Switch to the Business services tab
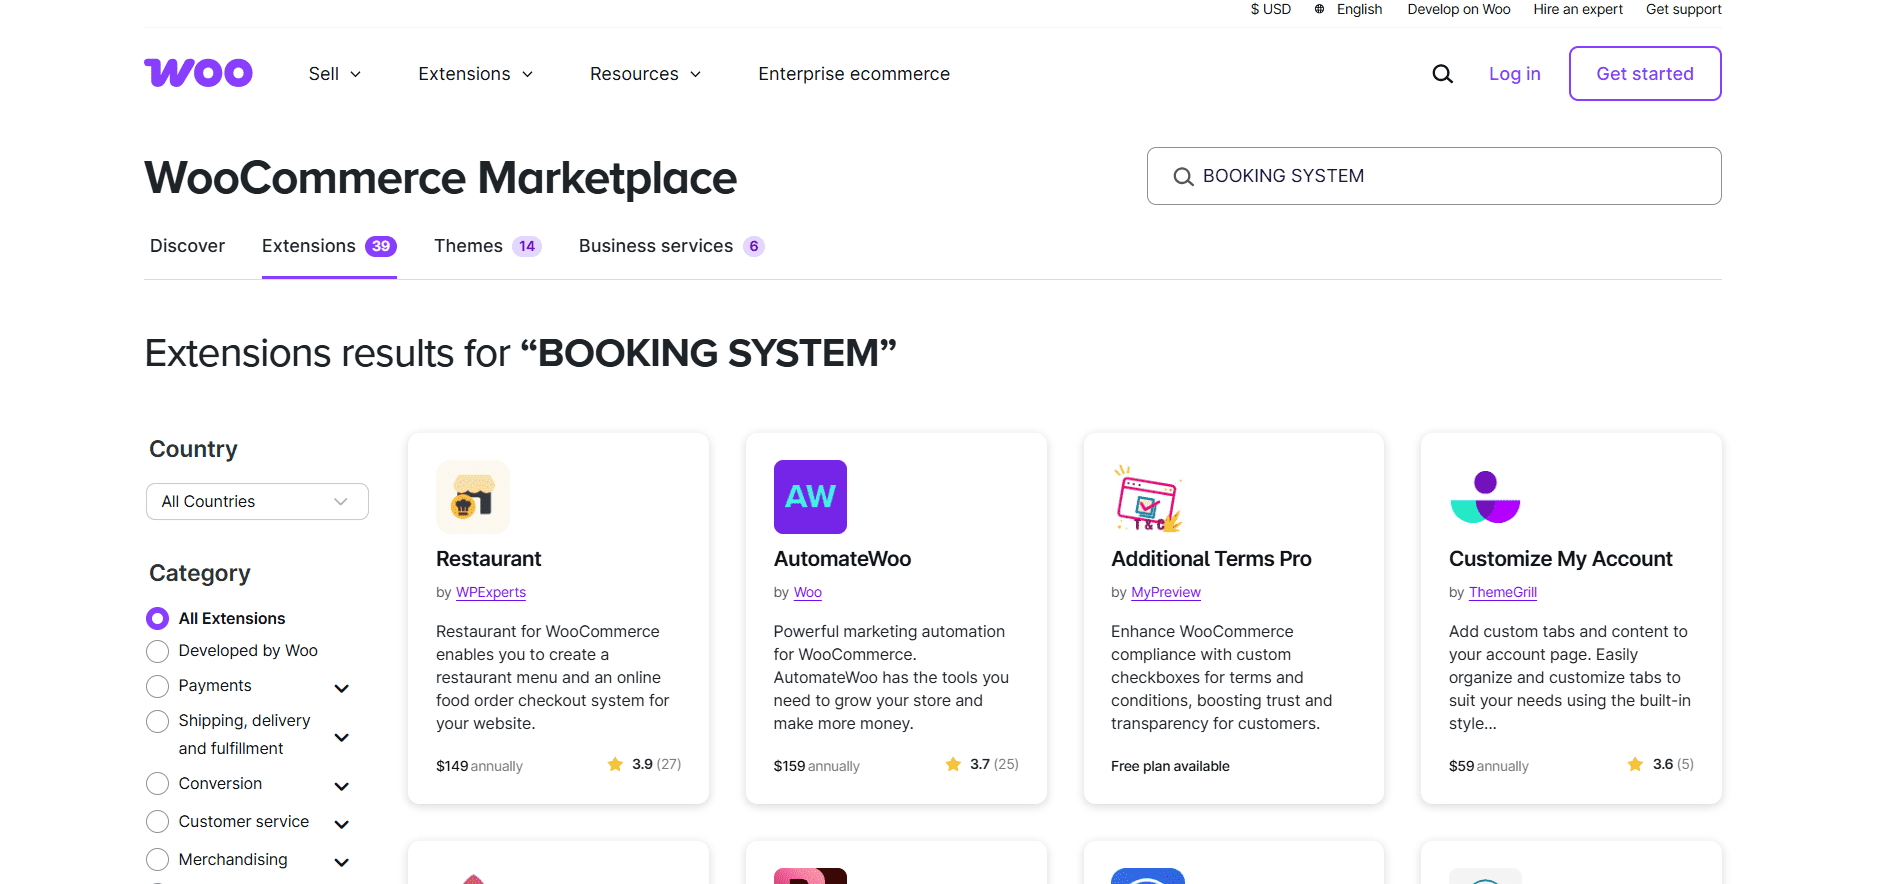This screenshot has height=884, width=1883. tap(671, 246)
